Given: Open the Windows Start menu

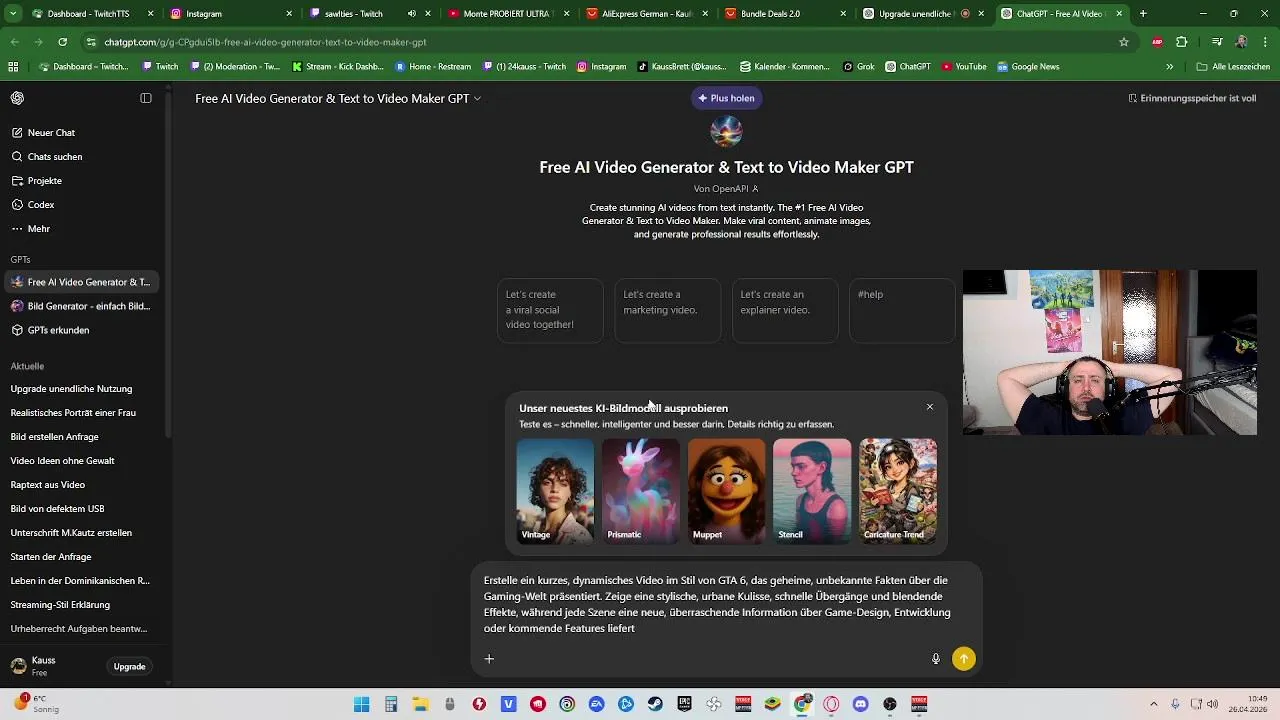Looking at the screenshot, I should [x=362, y=704].
